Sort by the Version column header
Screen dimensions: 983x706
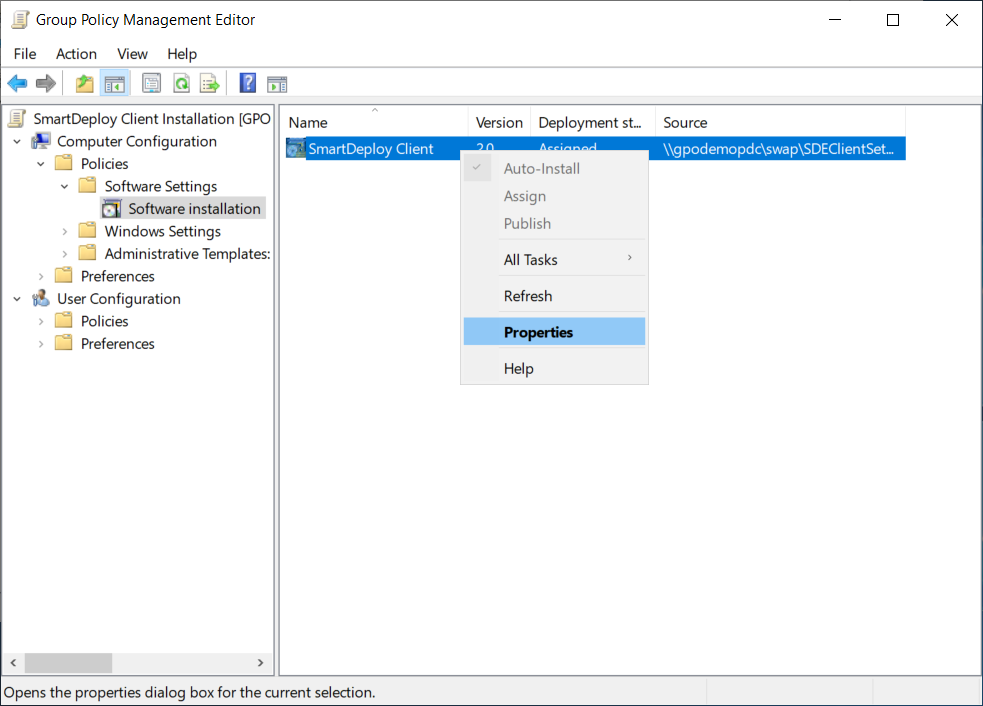(500, 122)
